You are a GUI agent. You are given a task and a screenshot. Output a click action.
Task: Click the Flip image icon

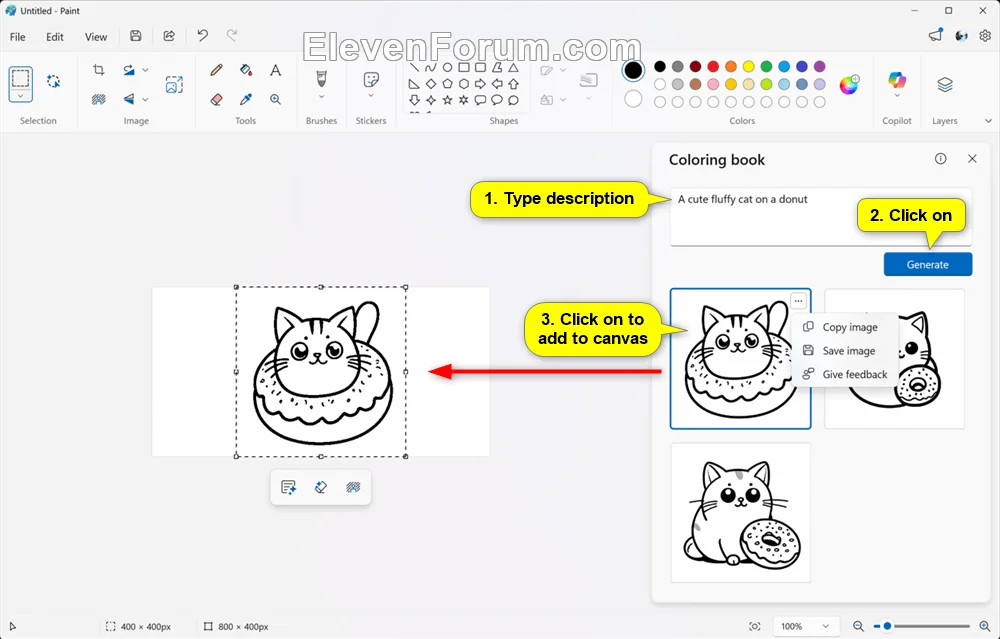point(129,99)
